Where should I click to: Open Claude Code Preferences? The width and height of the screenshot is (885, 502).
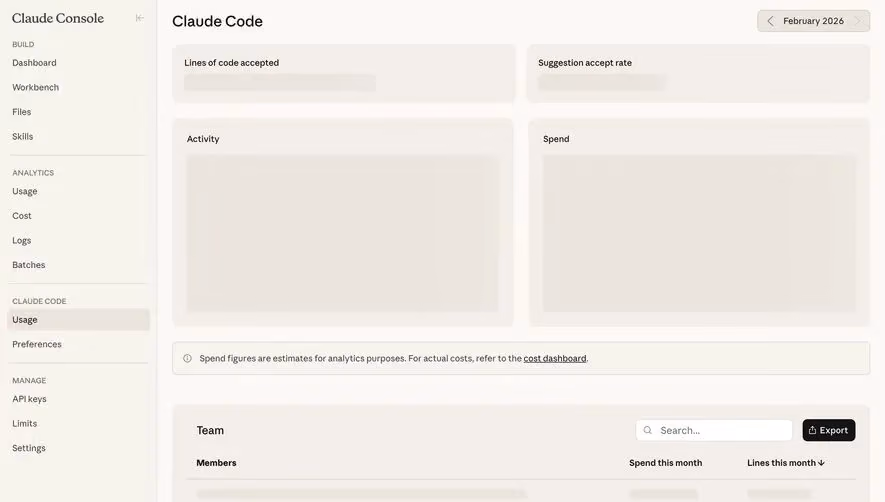click(37, 344)
